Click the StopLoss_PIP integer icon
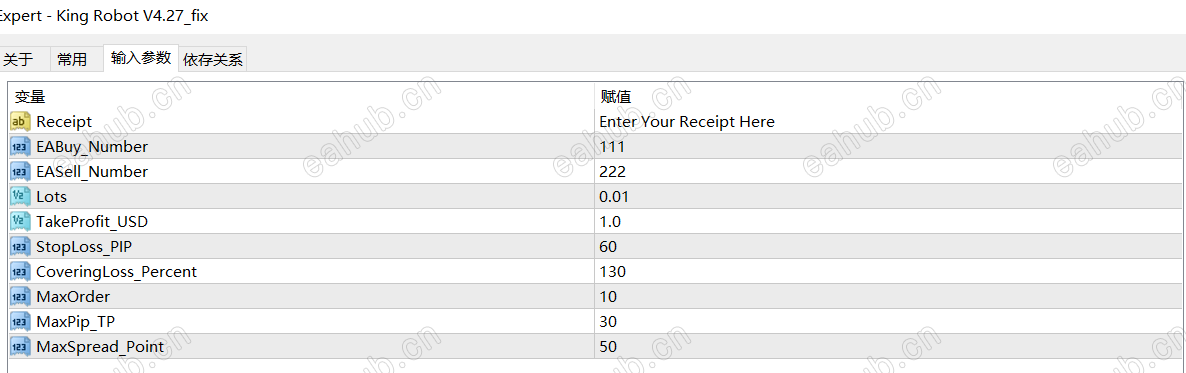This screenshot has width=1186, height=373. tap(21, 247)
